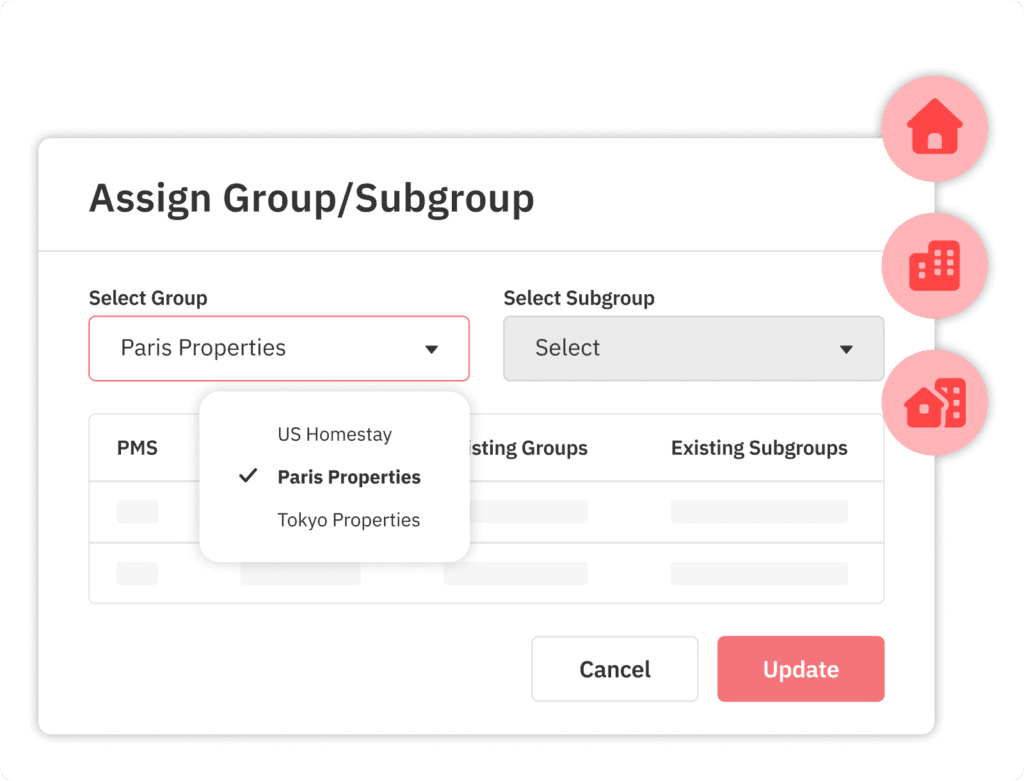Click the house-with-building combo icon

pos(934,403)
